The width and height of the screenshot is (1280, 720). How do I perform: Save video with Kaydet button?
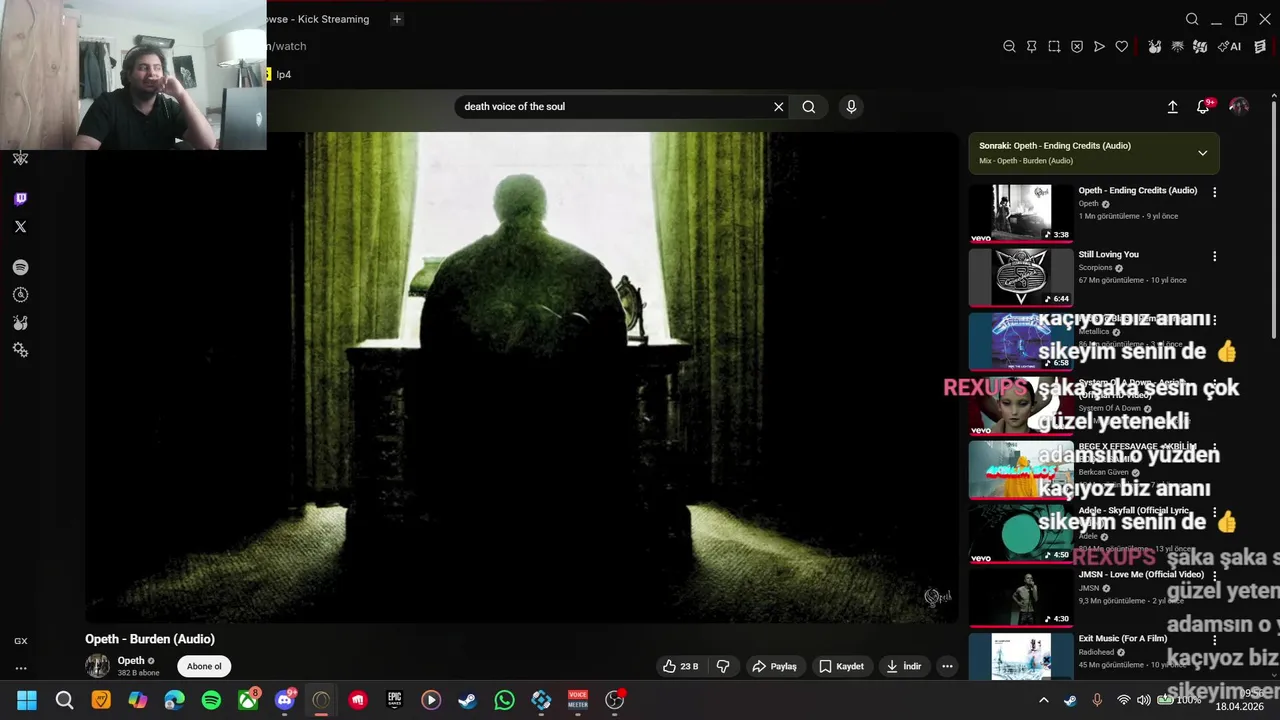coord(841,666)
